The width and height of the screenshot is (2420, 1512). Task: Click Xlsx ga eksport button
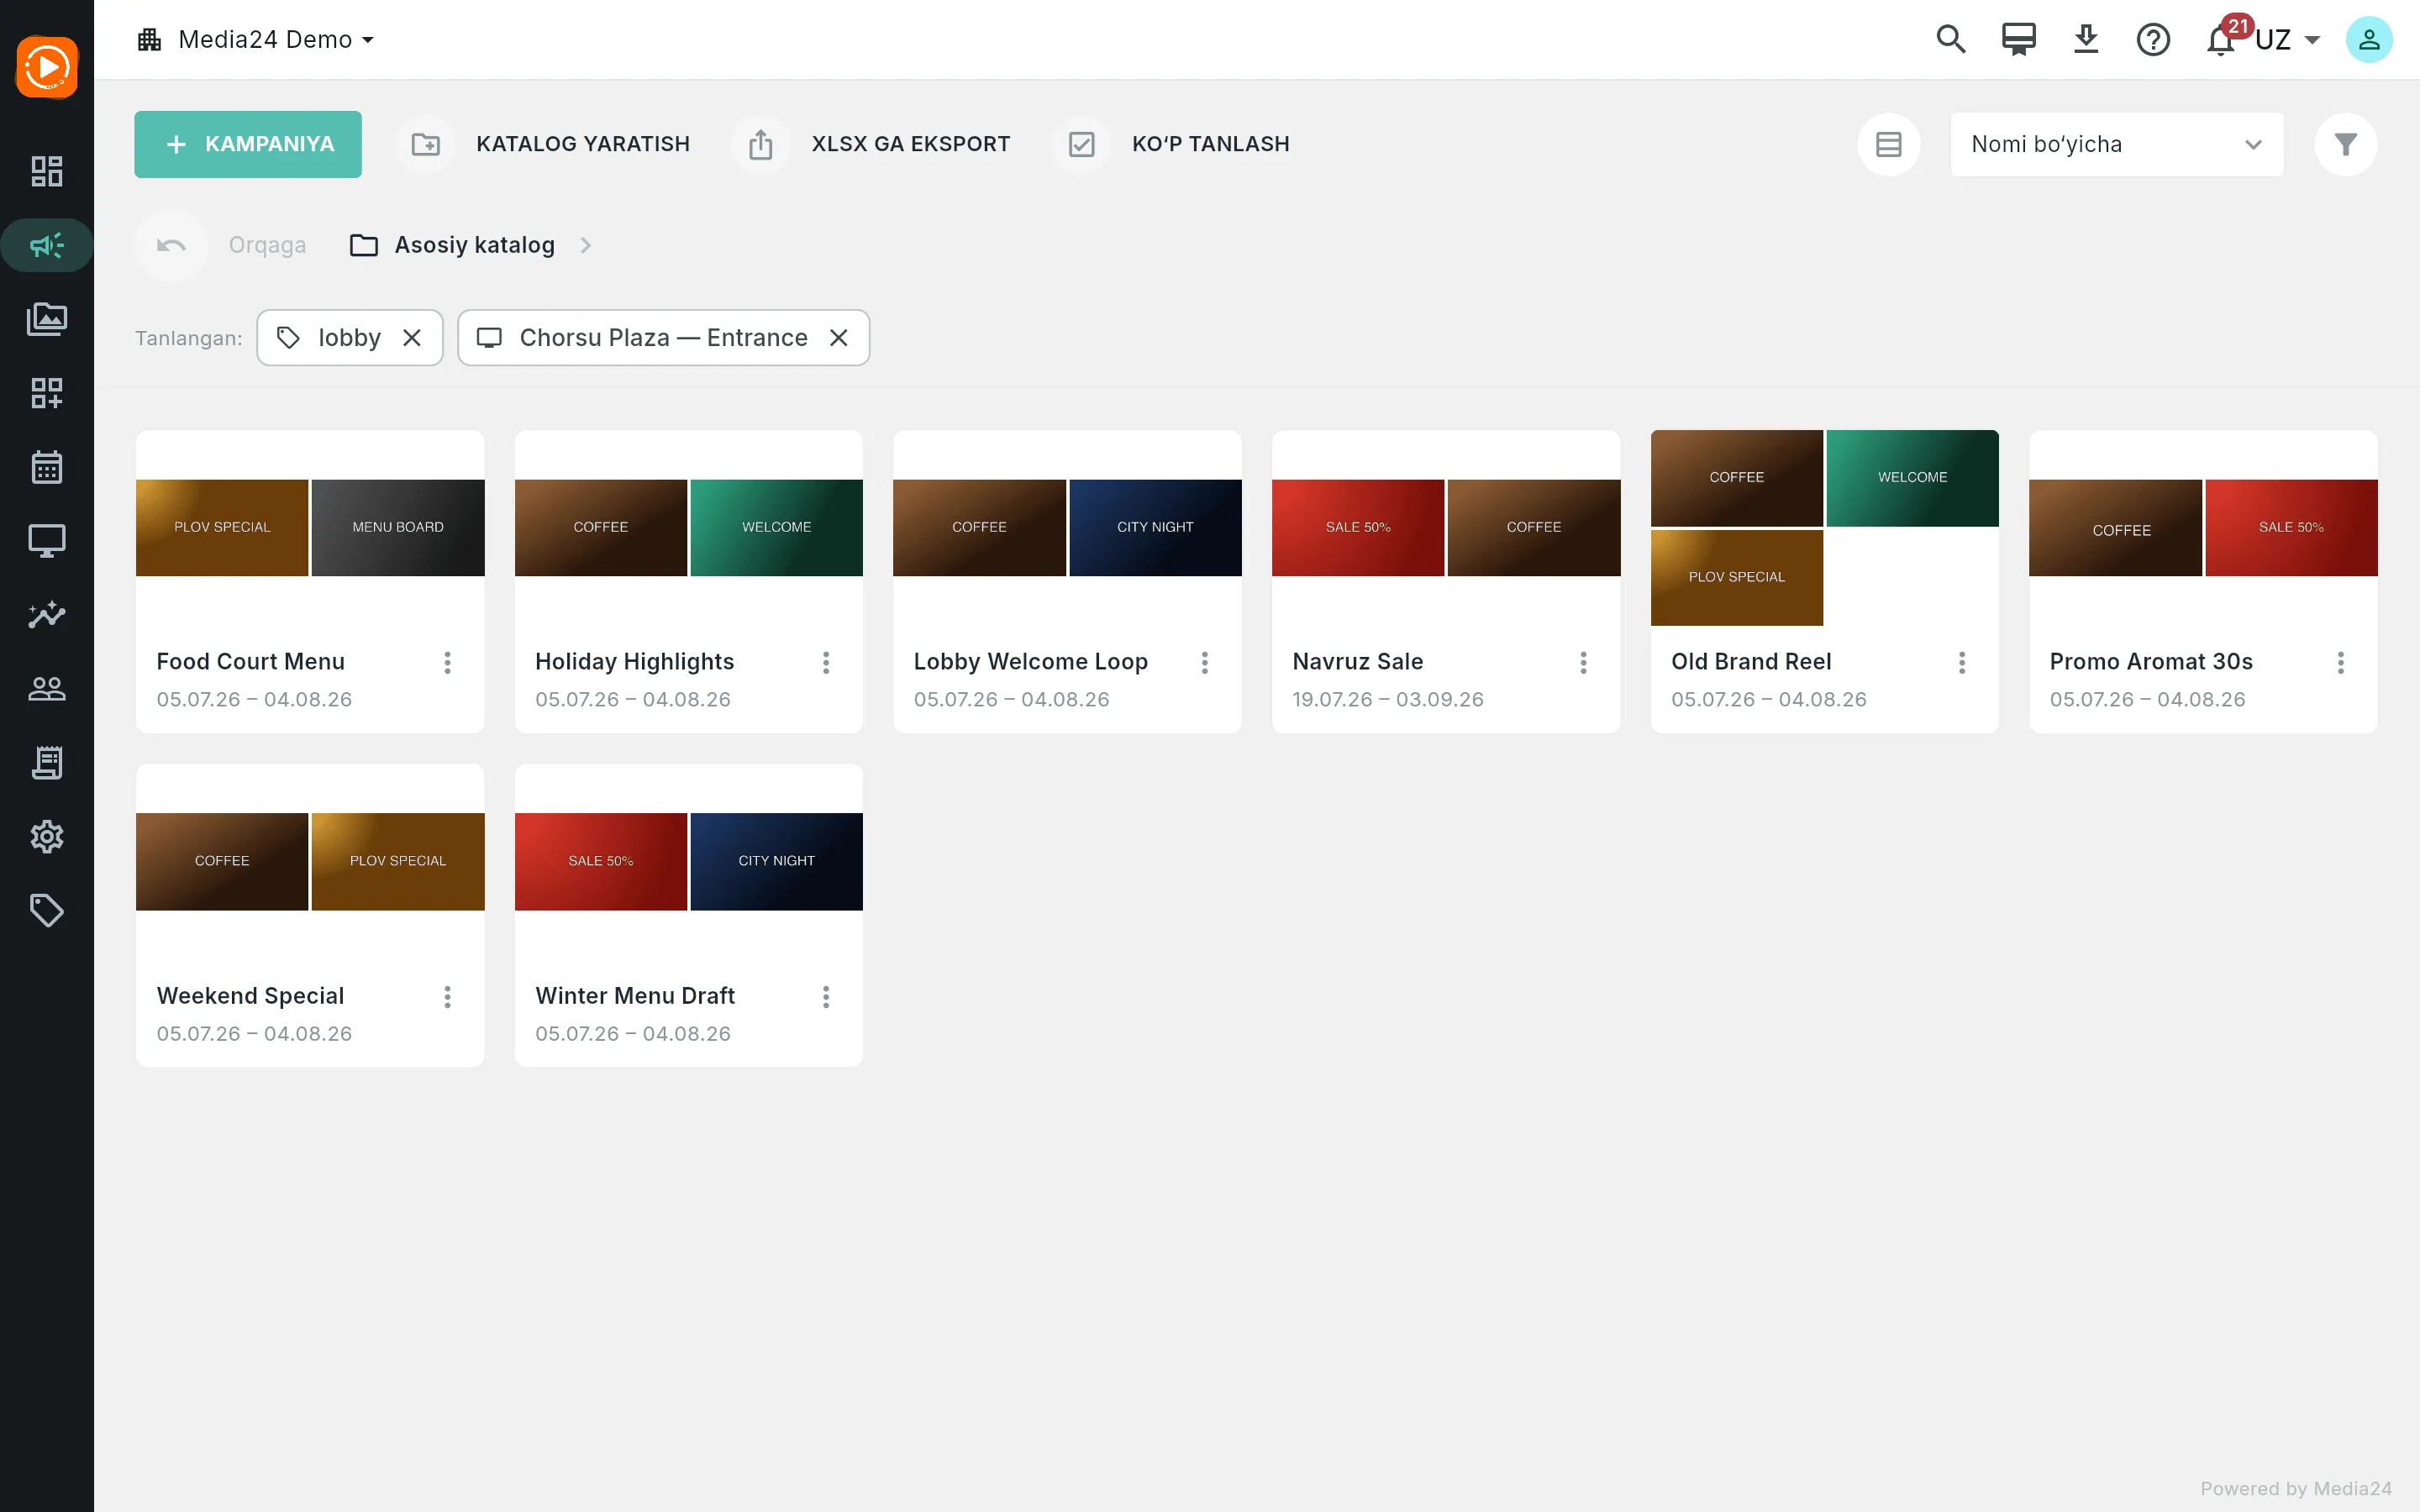(x=871, y=144)
